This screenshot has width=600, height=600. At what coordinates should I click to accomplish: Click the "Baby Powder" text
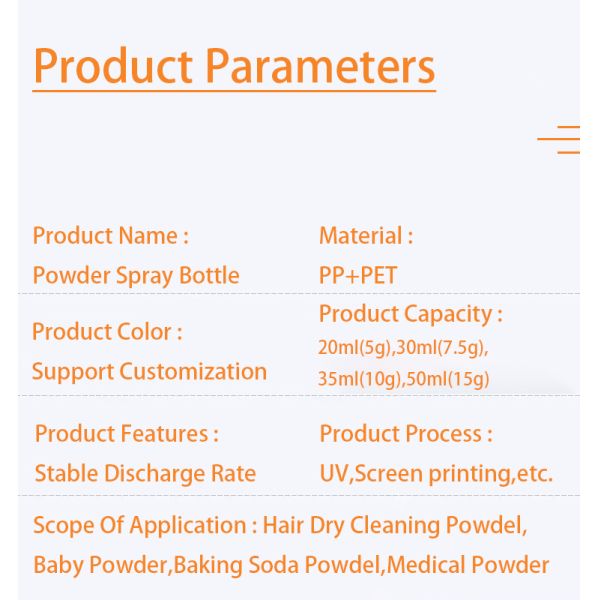[100, 565]
